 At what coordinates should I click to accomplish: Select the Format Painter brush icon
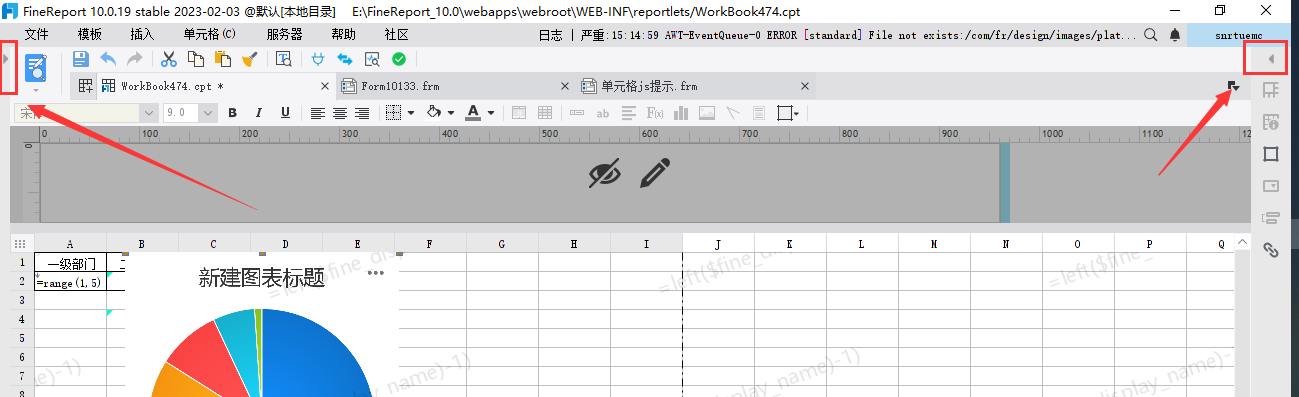coord(249,59)
